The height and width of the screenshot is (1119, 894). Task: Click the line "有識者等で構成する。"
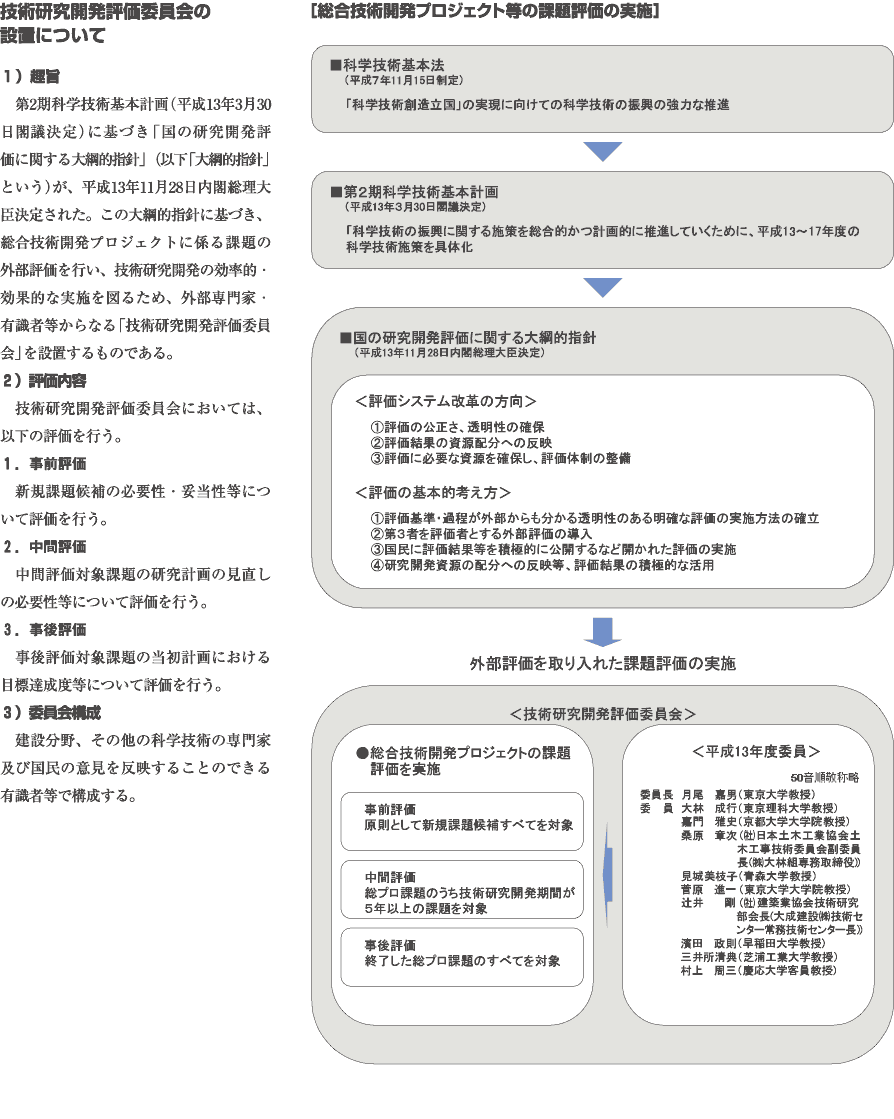point(69,796)
